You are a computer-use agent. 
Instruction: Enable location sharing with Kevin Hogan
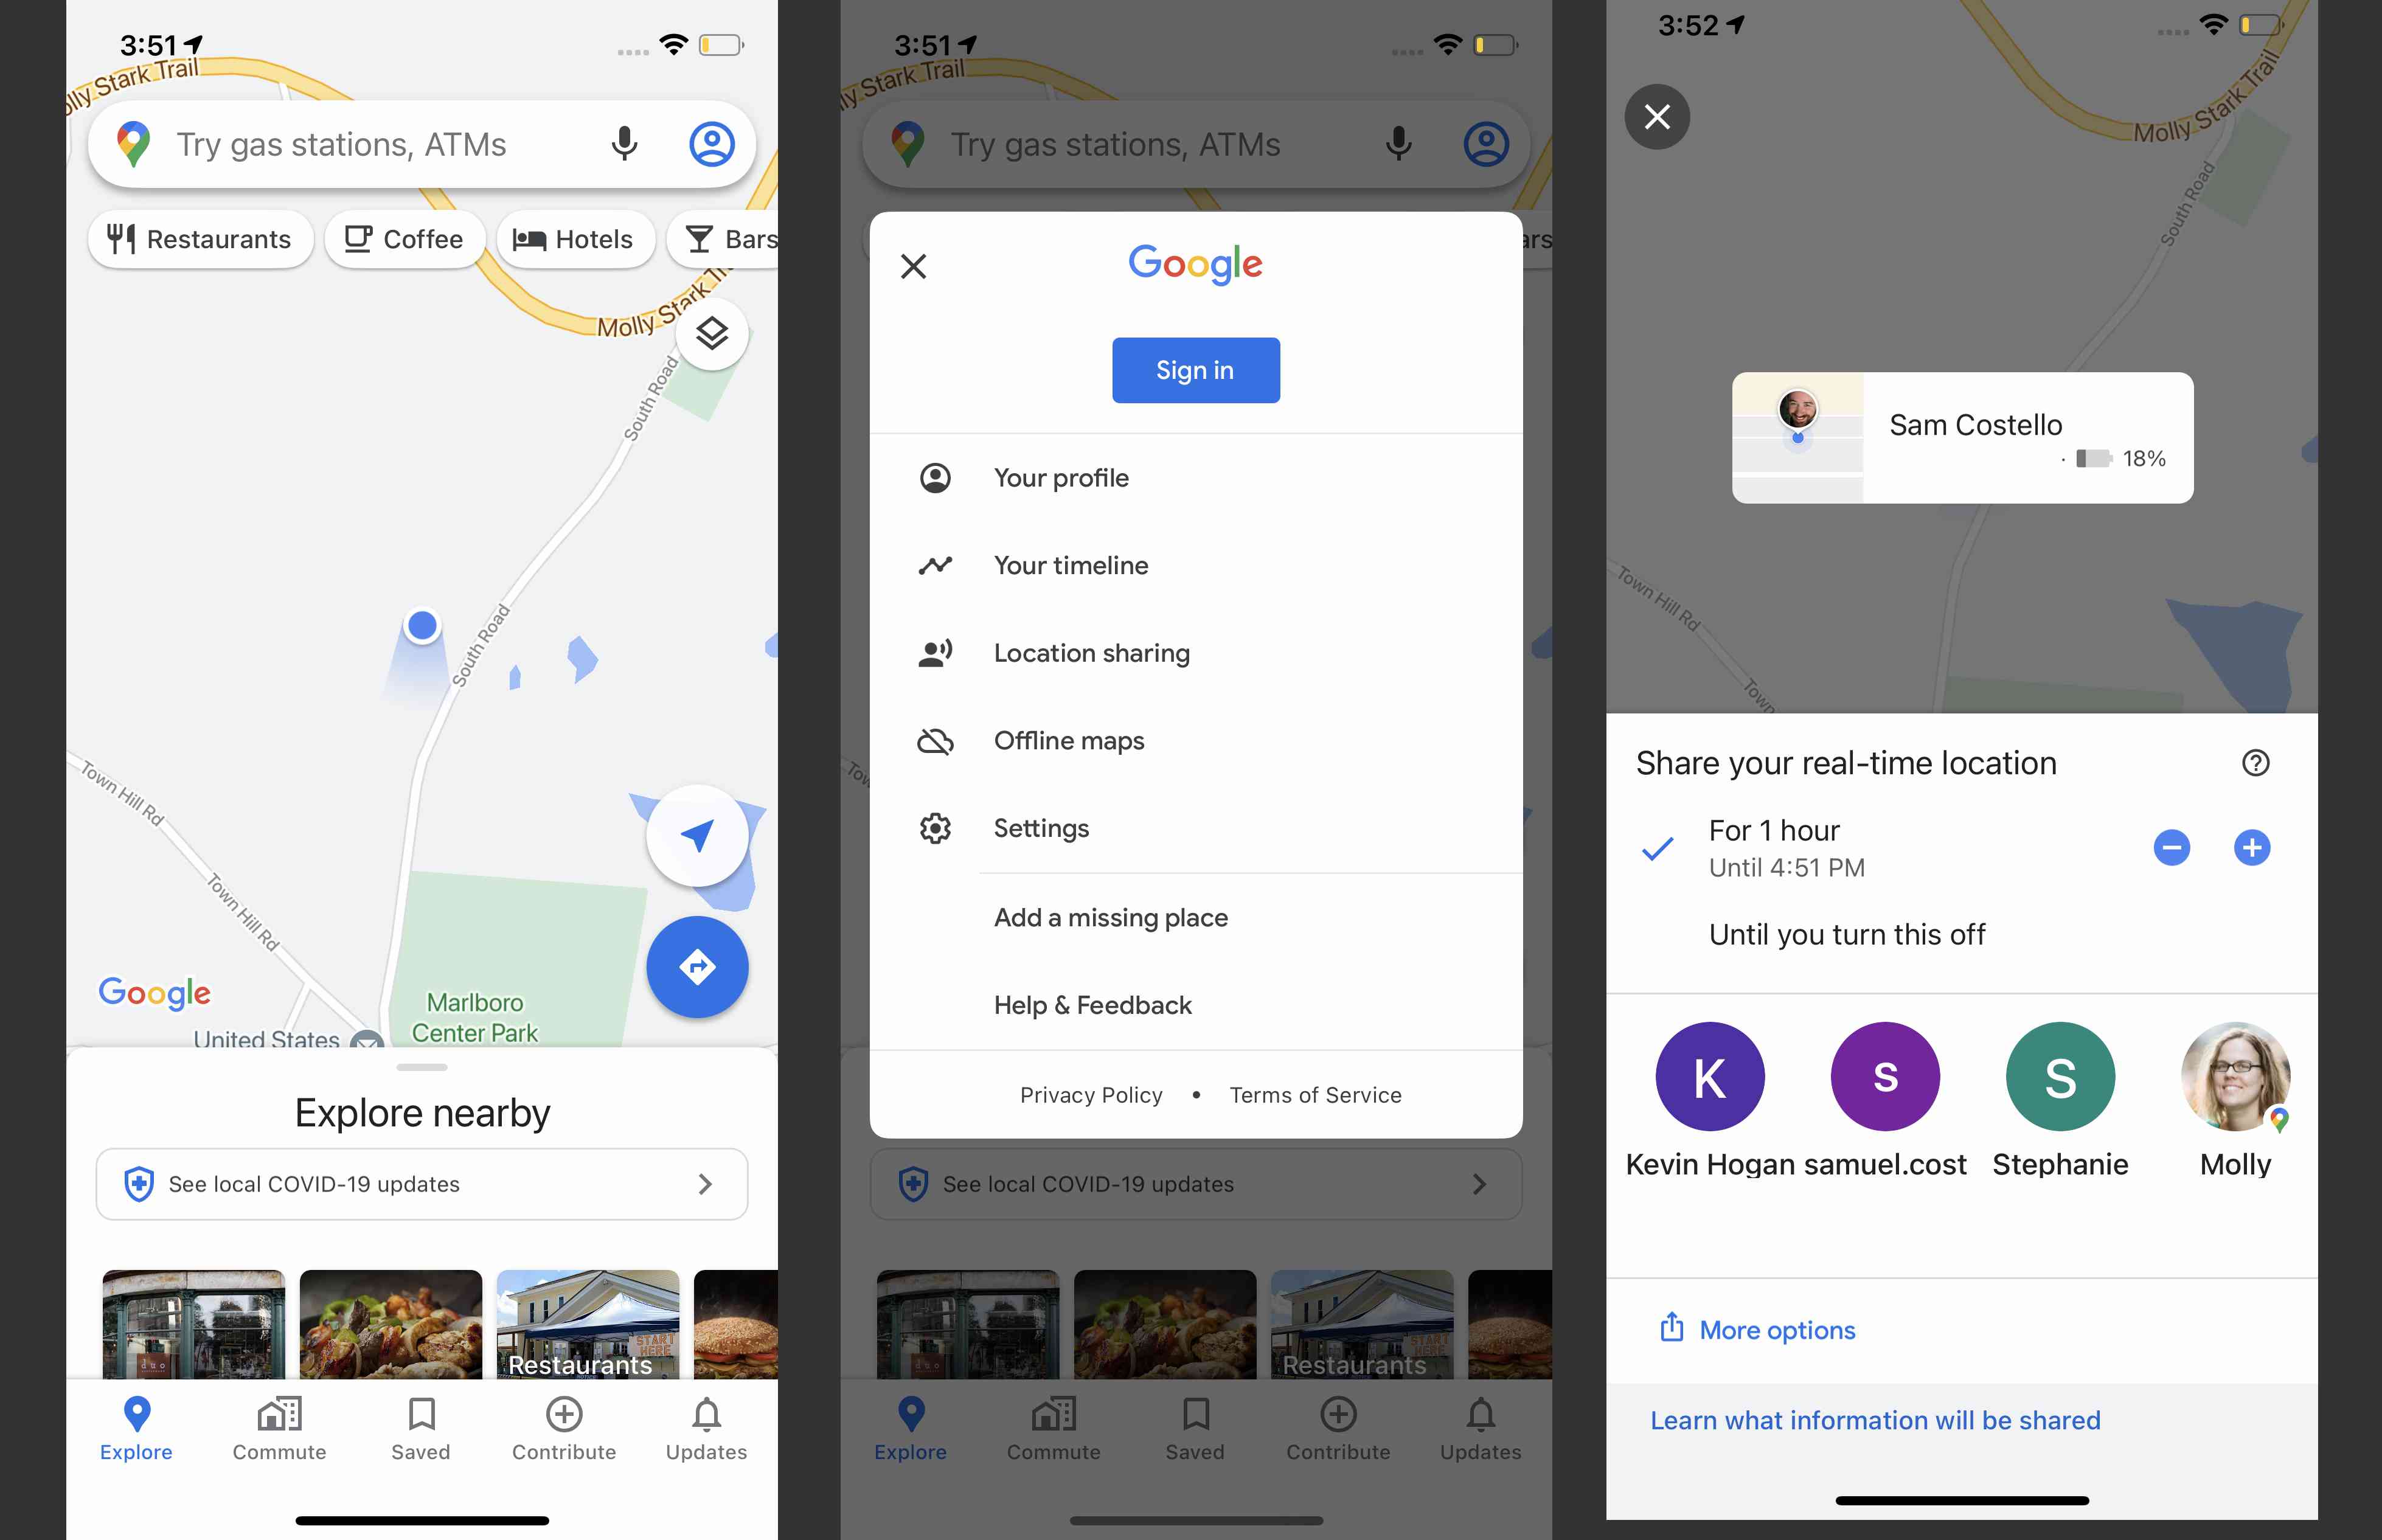1709,1077
